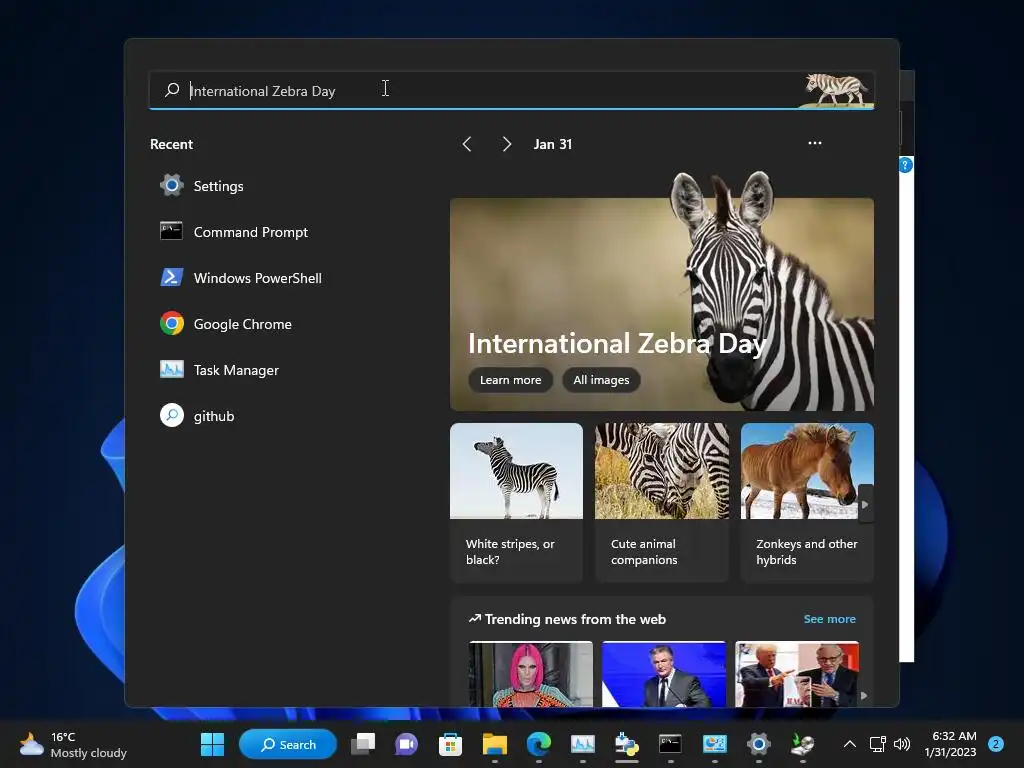Select the recent github search entry
1024x768 pixels.
[x=213, y=416]
